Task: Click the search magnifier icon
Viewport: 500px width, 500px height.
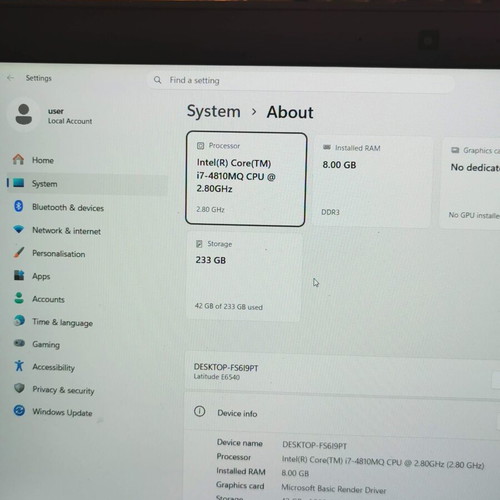Action: coord(157,80)
